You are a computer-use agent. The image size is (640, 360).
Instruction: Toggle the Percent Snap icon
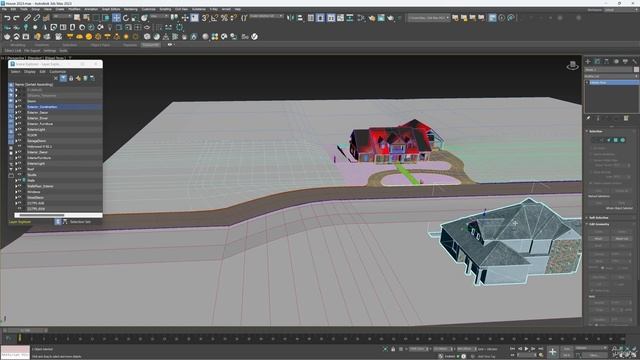(x=224, y=18)
